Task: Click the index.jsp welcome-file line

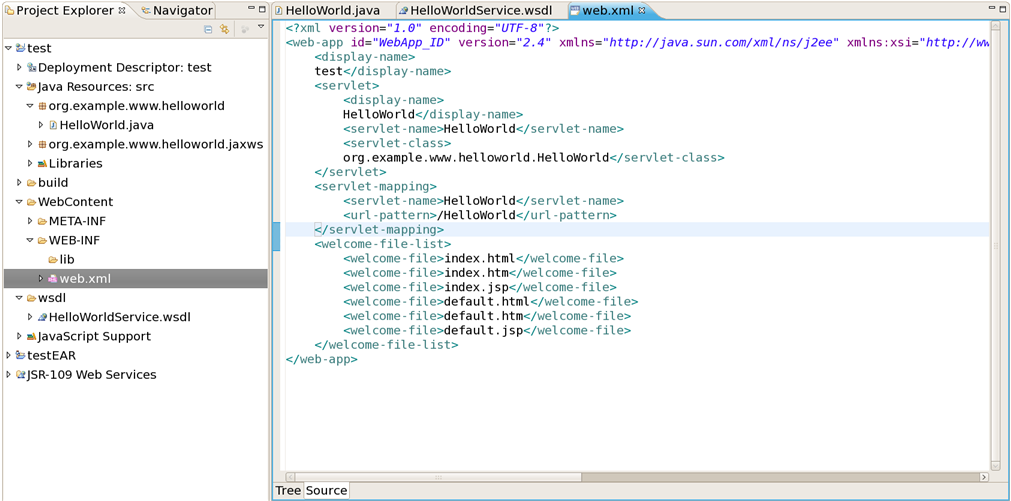Action: pos(480,287)
